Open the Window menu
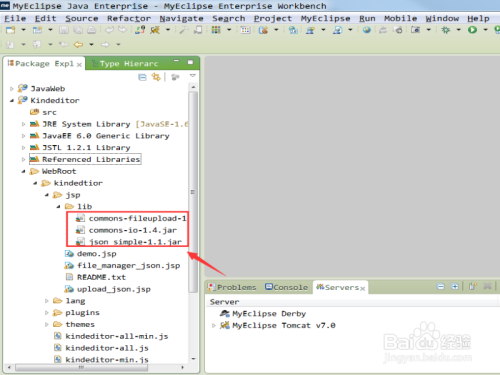Screen dimensions: 500x375 (442, 18)
